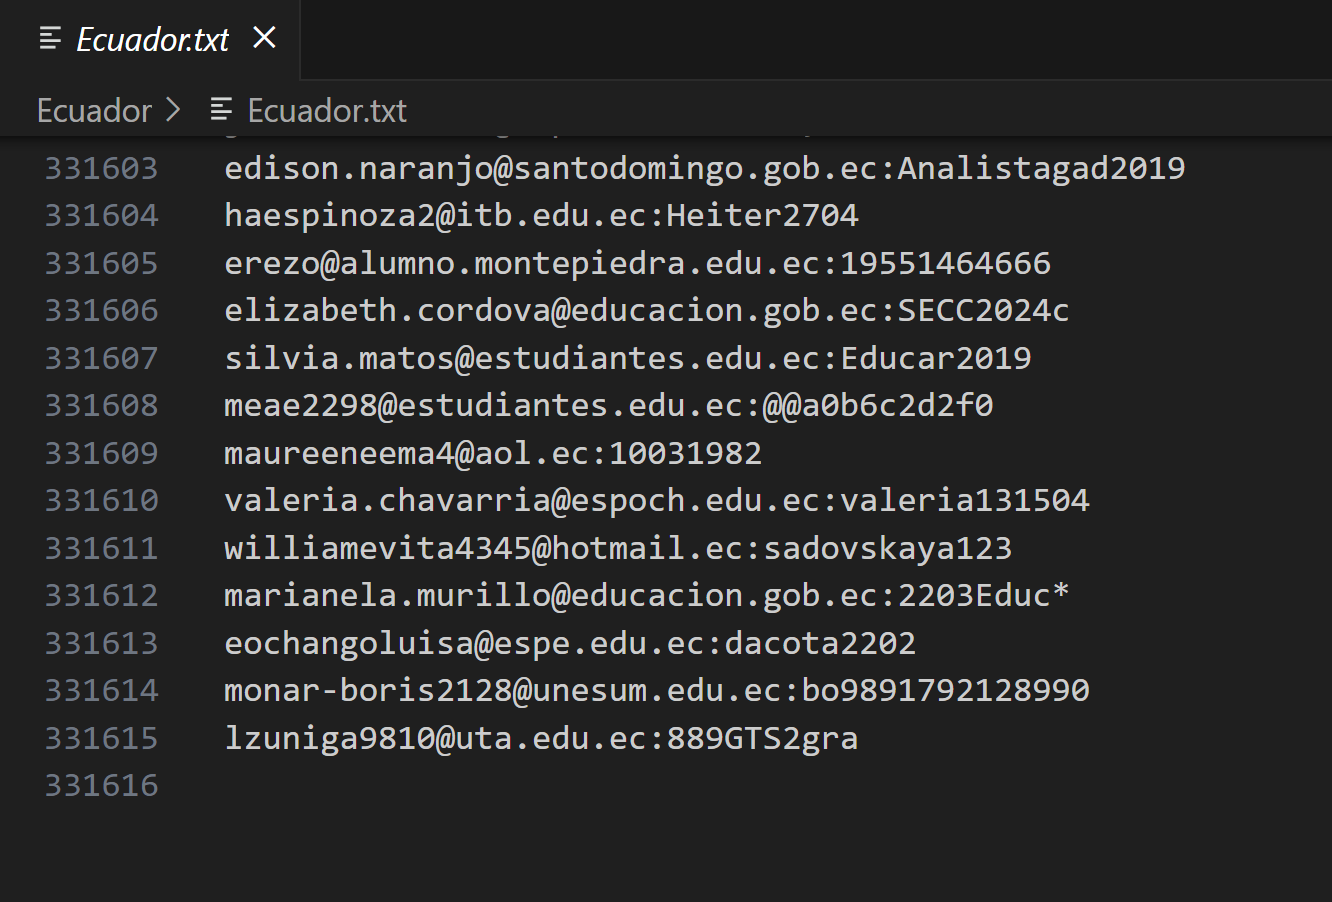Viewport: 1332px width, 902px height.
Task: Click the last line number 331616
Action: tap(101, 785)
